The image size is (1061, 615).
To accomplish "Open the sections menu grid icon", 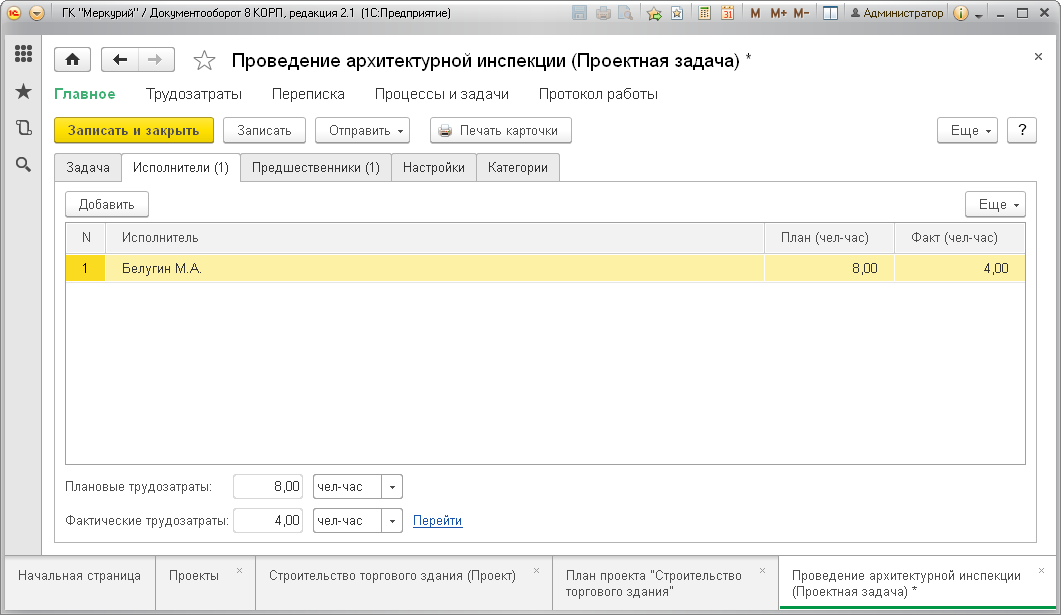I will tap(24, 54).
